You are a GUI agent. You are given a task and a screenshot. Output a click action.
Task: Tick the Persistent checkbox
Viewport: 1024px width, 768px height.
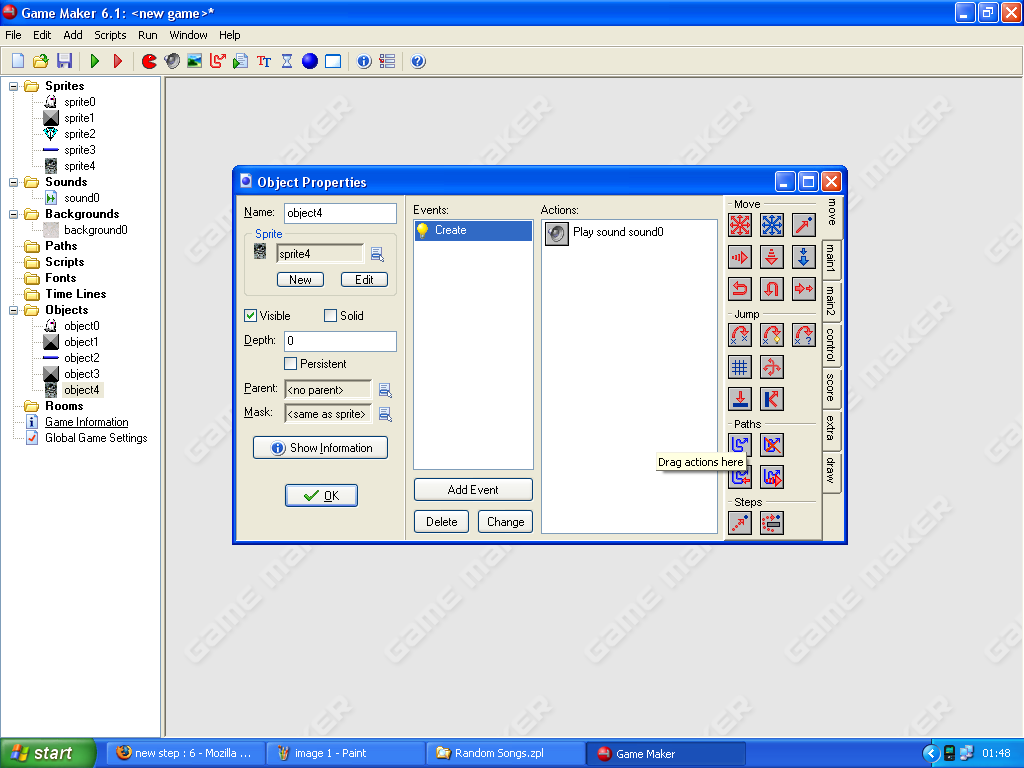[x=291, y=364]
